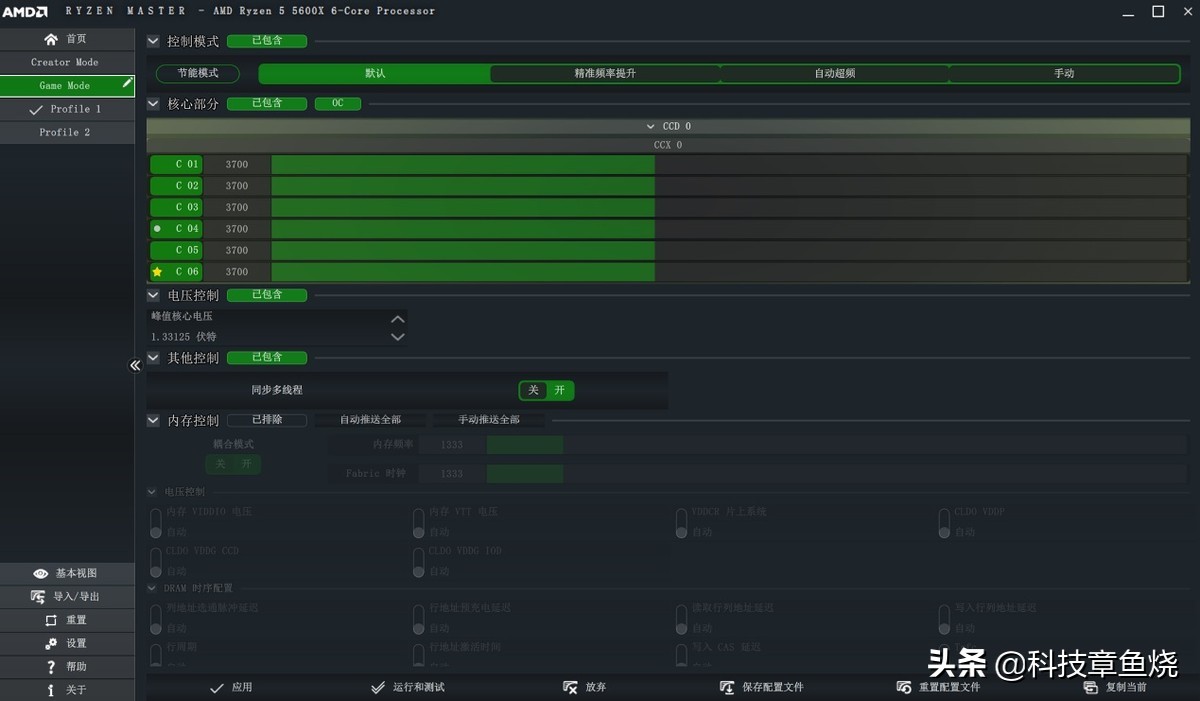Click 保存配置文件 save profile

click(x=762, y=687)
